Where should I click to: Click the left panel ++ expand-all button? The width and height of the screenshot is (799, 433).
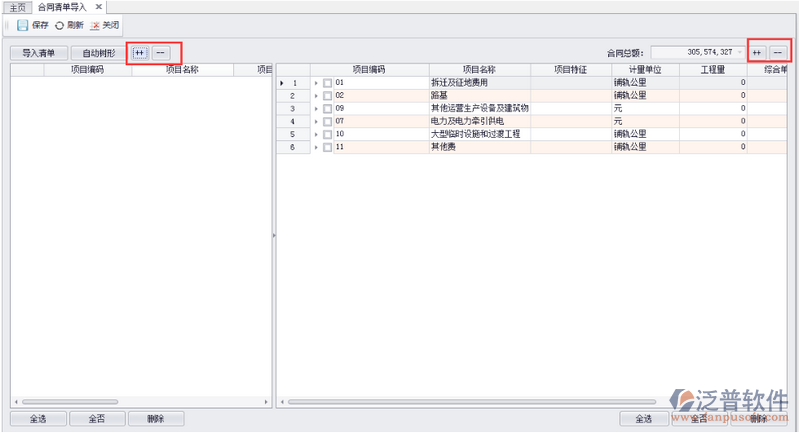pyautogui.click(x=140, y=52)
